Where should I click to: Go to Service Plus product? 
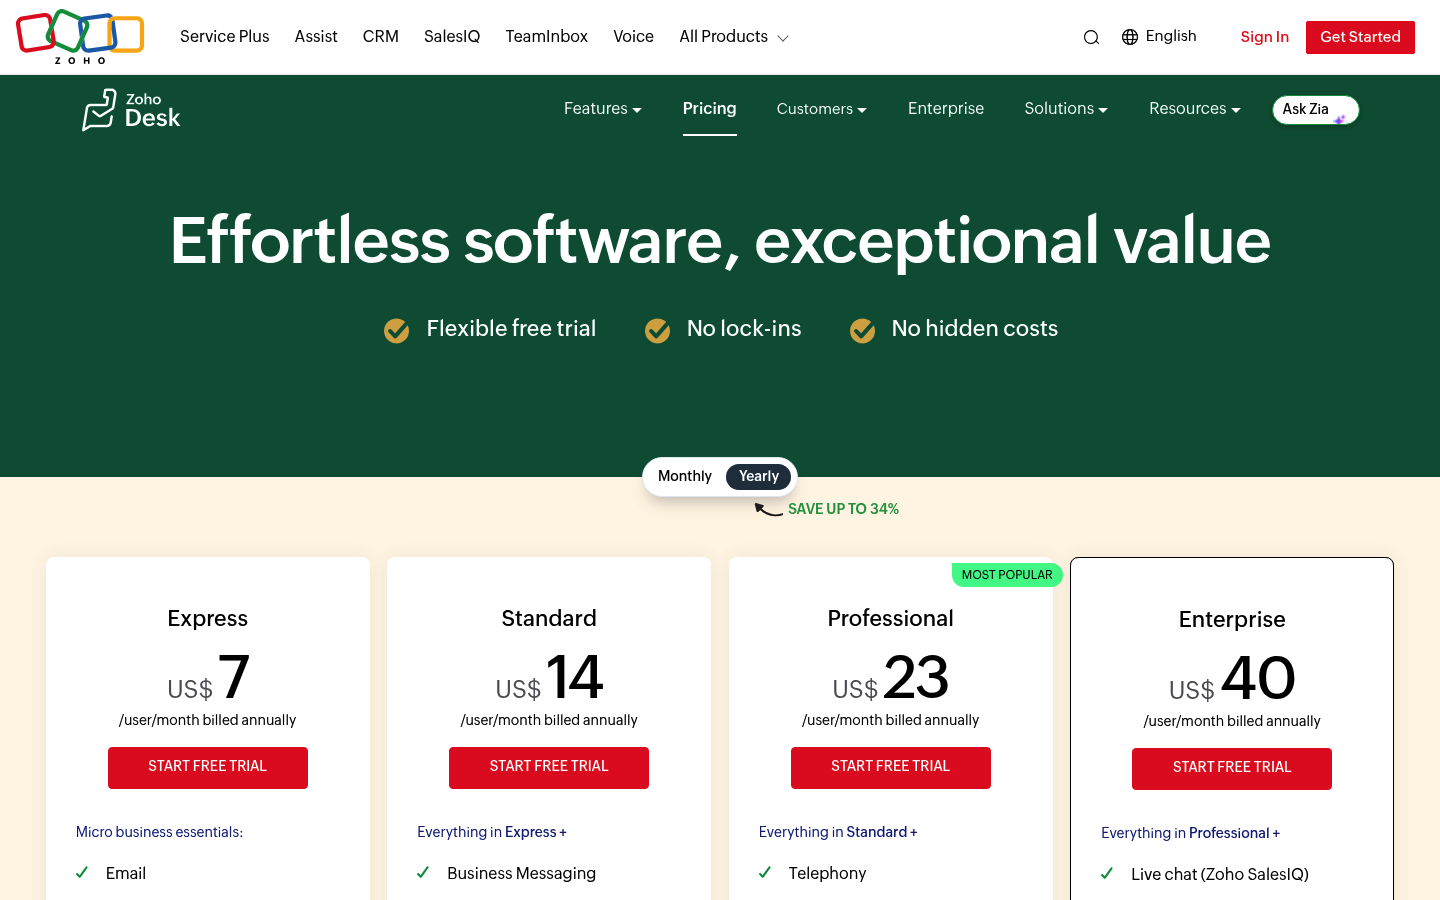pyautogui.click(x=225, y=37)
